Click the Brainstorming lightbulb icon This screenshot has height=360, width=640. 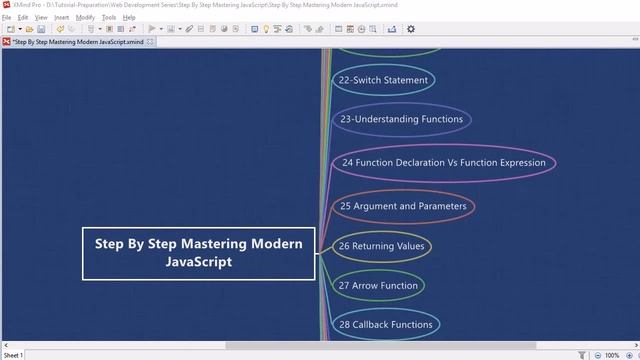point(266,29)
